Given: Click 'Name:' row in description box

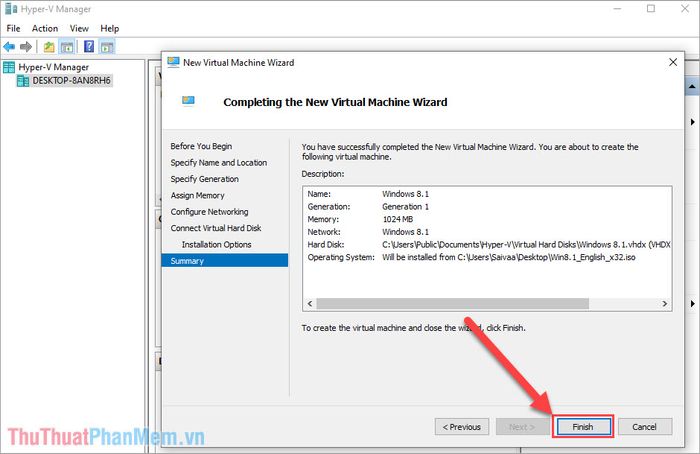Looking at the screenshot, I should (x=368, y=194).
